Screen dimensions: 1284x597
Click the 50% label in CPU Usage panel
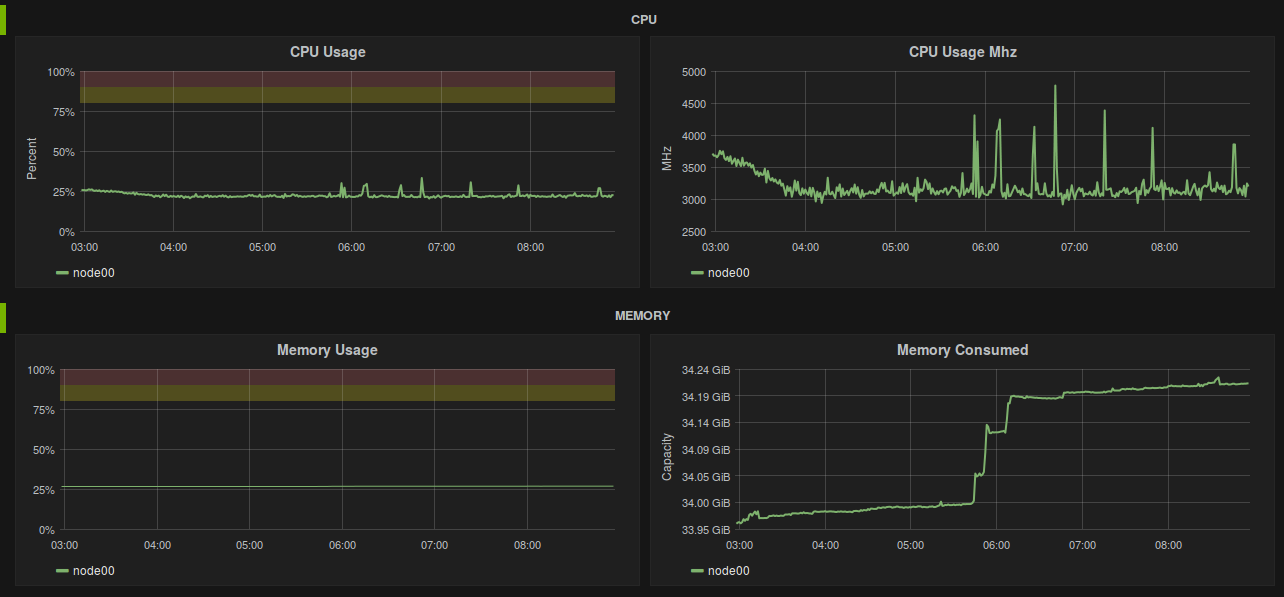(63, 152)
